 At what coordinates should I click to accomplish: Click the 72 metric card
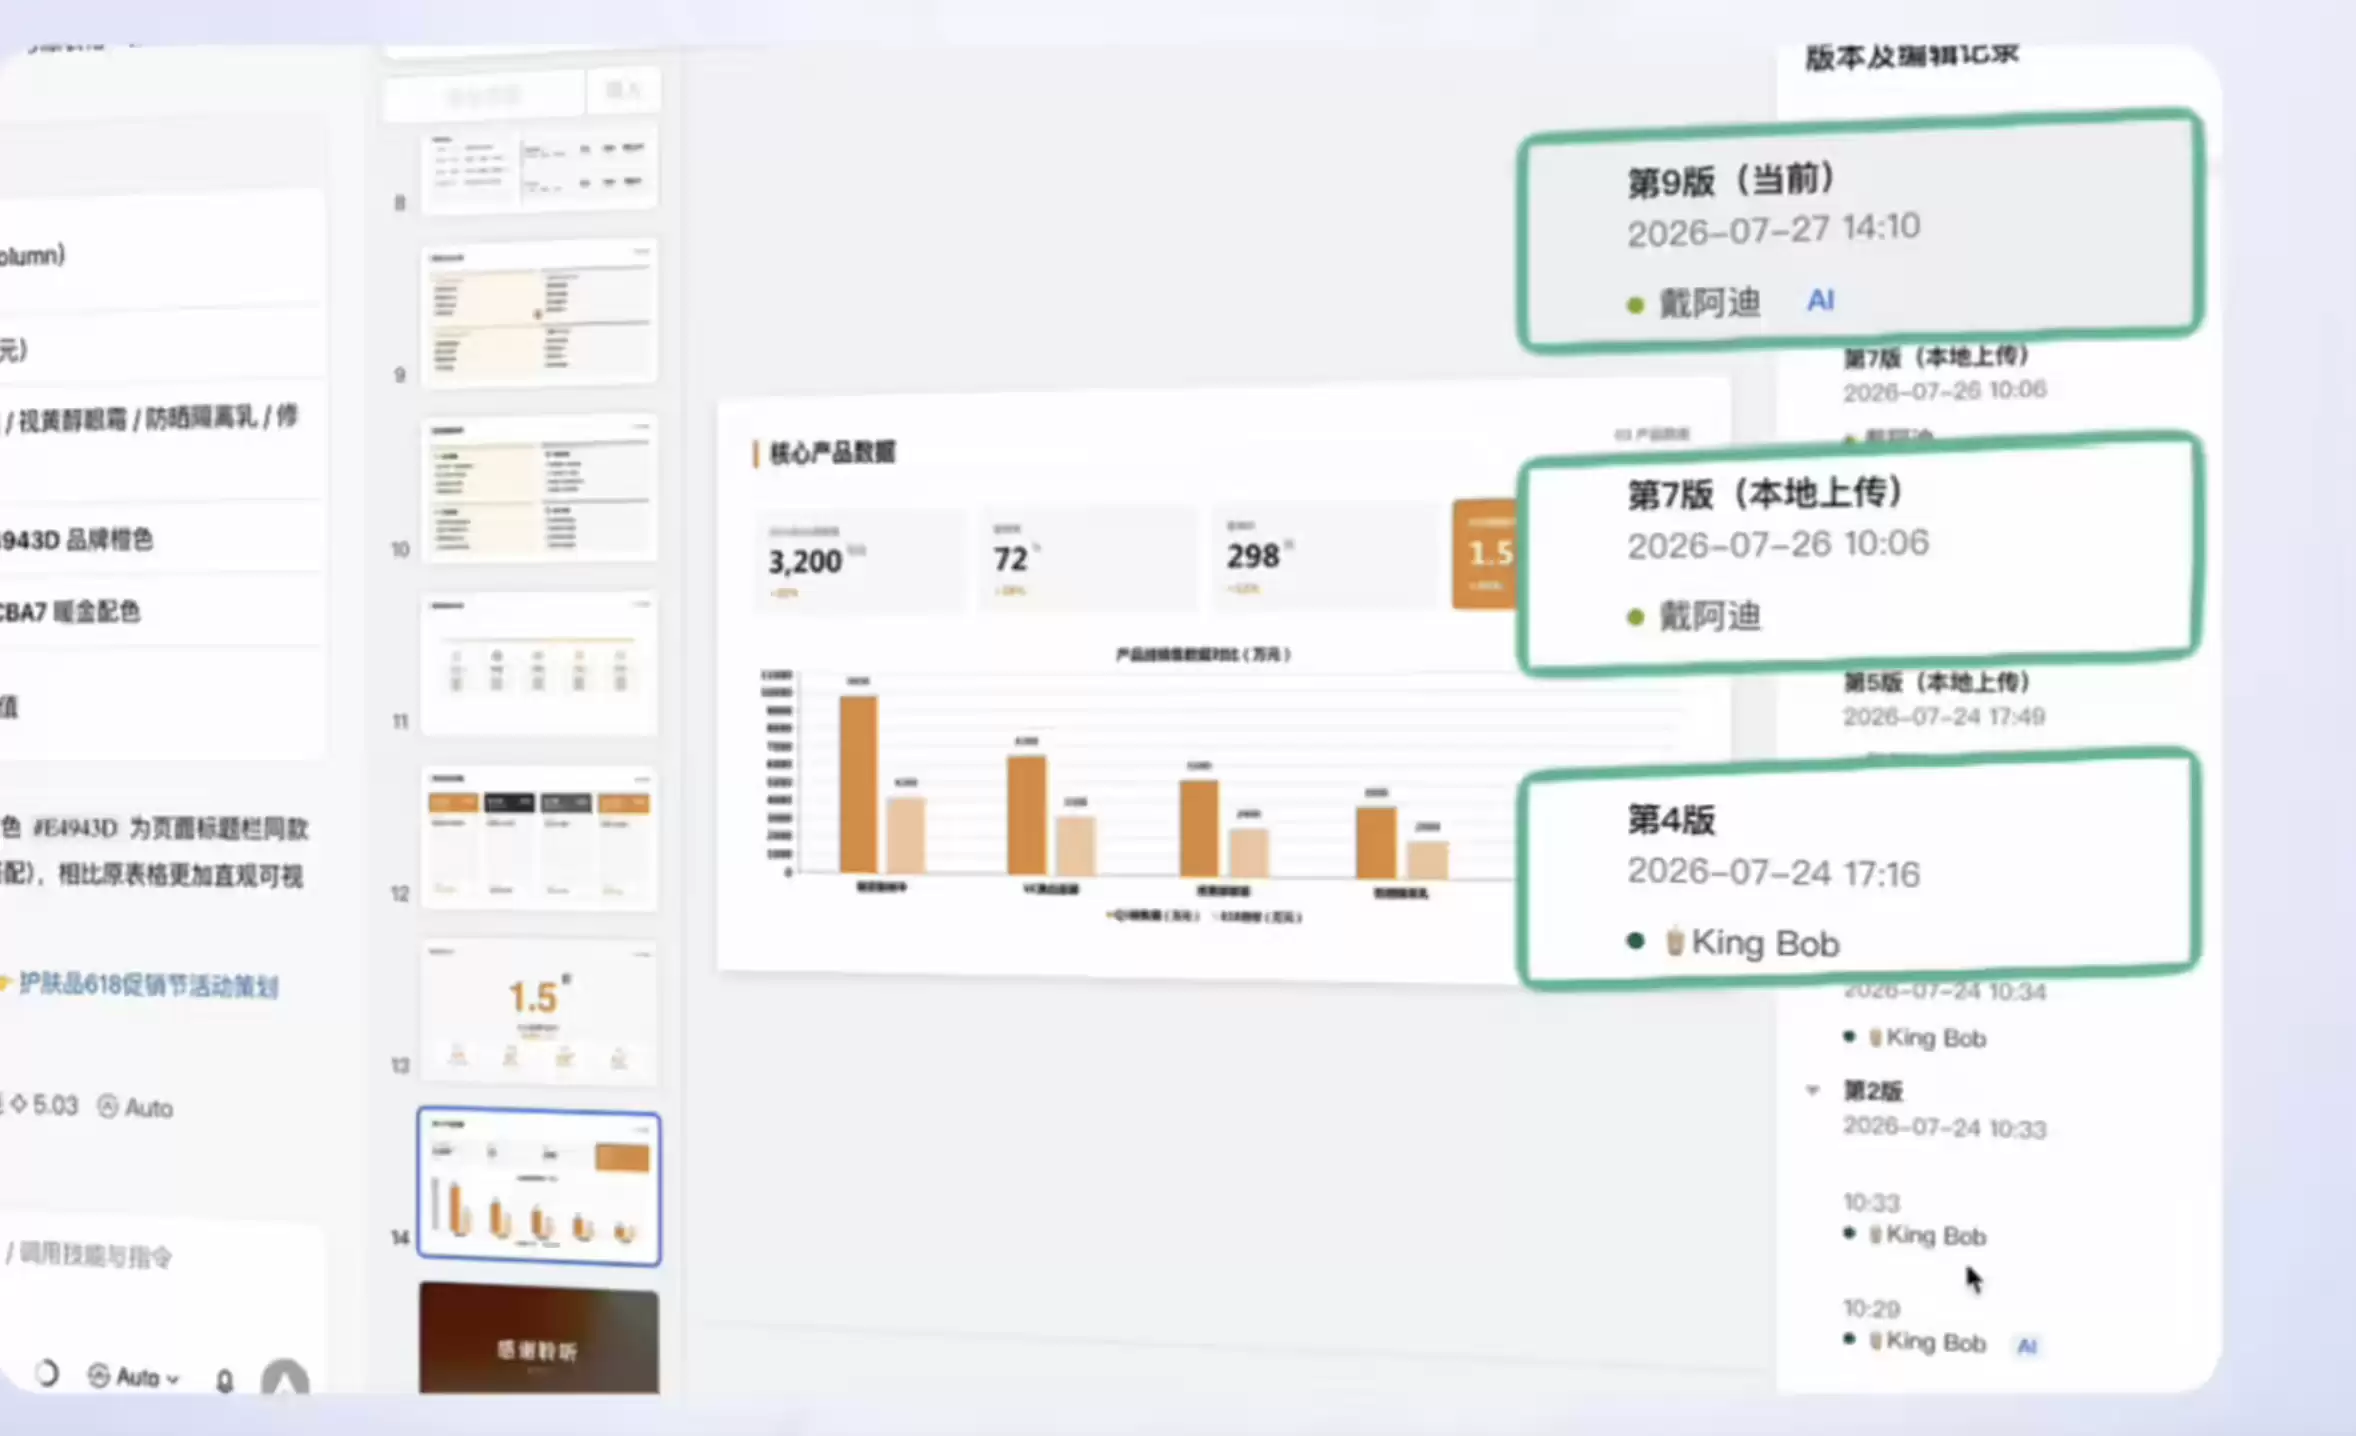(x=1086, y=558)
